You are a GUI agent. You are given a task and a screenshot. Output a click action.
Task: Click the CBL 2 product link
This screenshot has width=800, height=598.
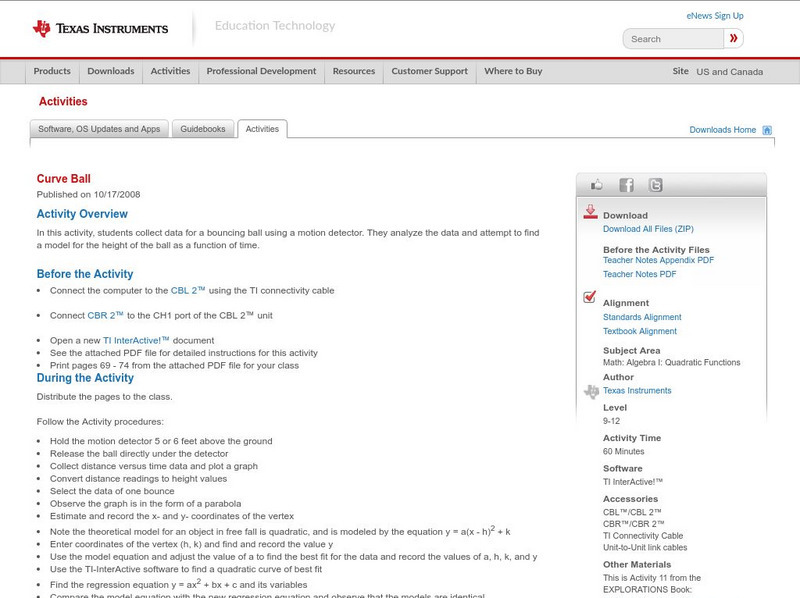click(x=188, y=290)
